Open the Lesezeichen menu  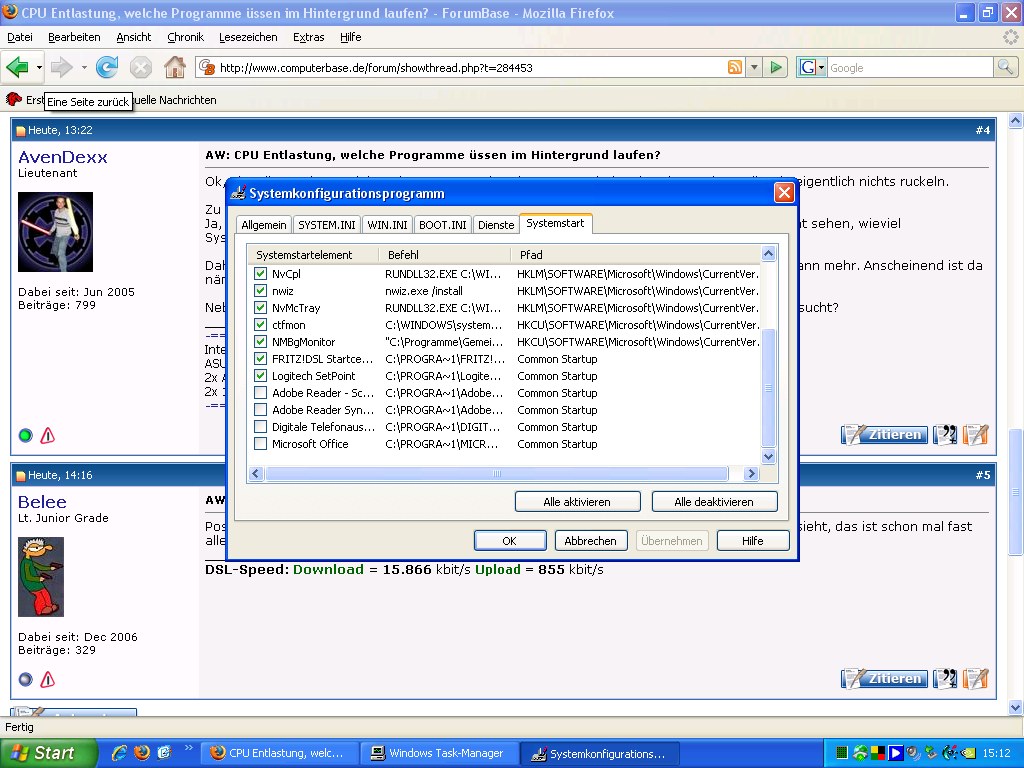(248, 37)
